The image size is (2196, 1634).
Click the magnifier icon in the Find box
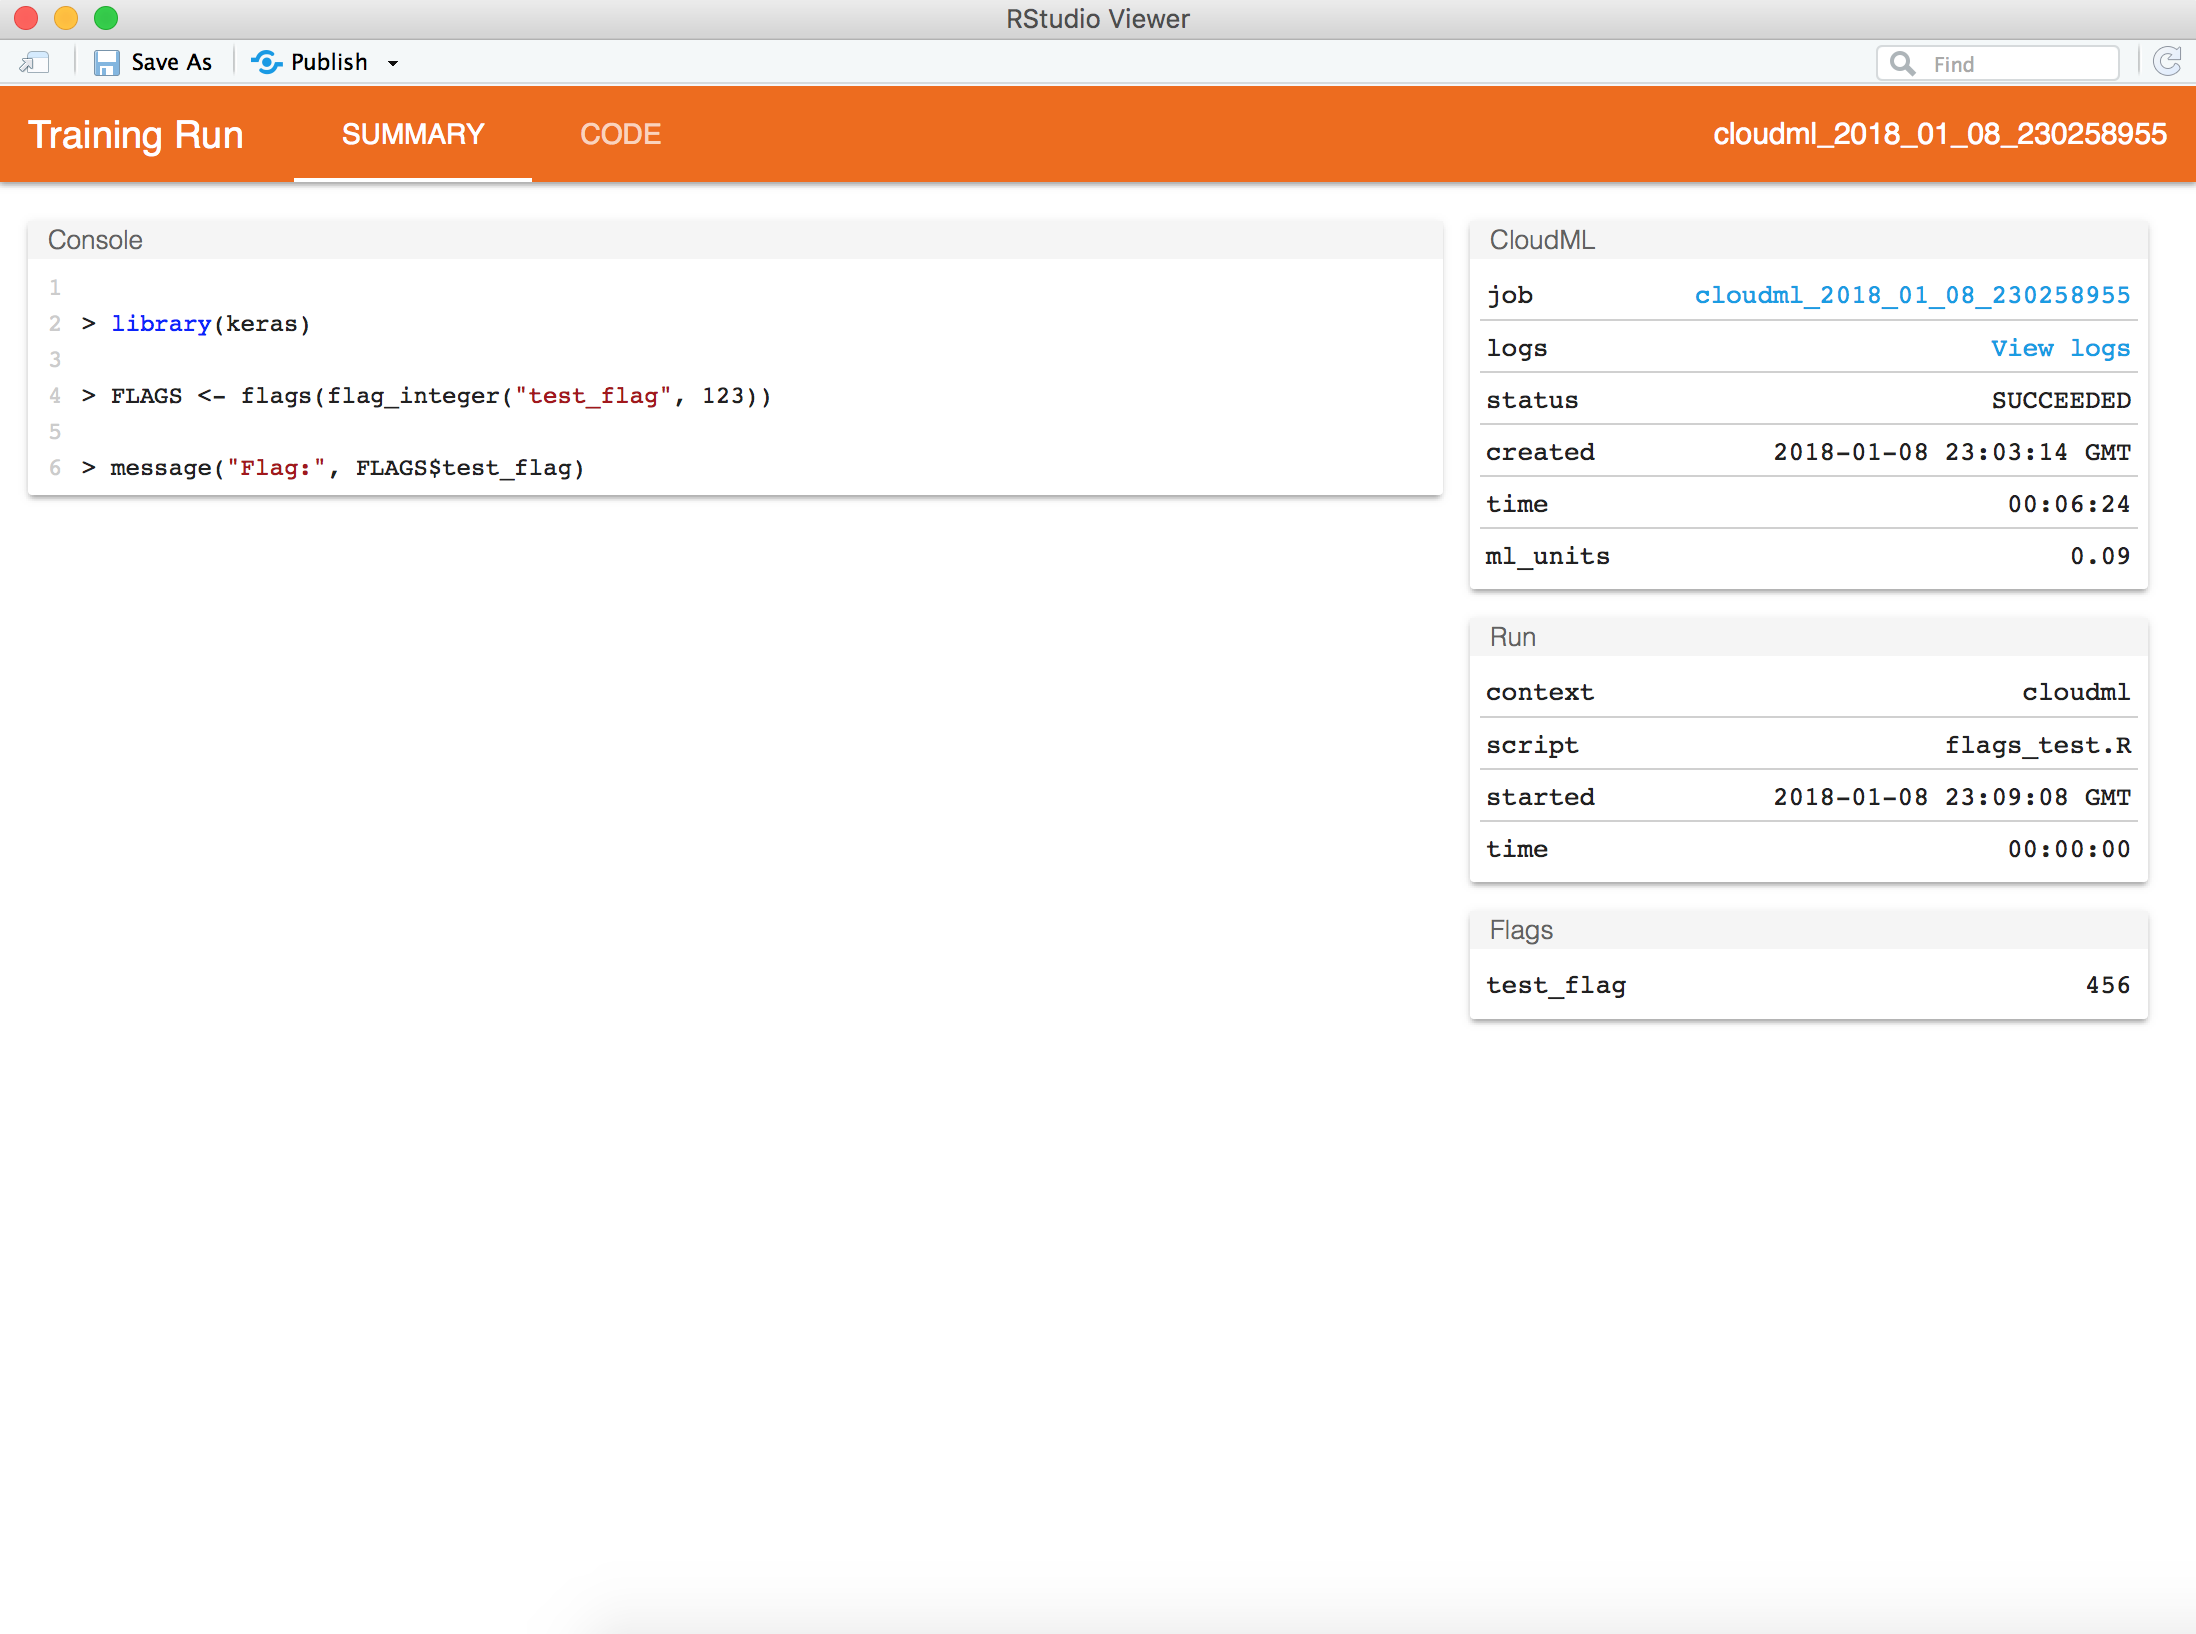click(x=1903, y=62)
